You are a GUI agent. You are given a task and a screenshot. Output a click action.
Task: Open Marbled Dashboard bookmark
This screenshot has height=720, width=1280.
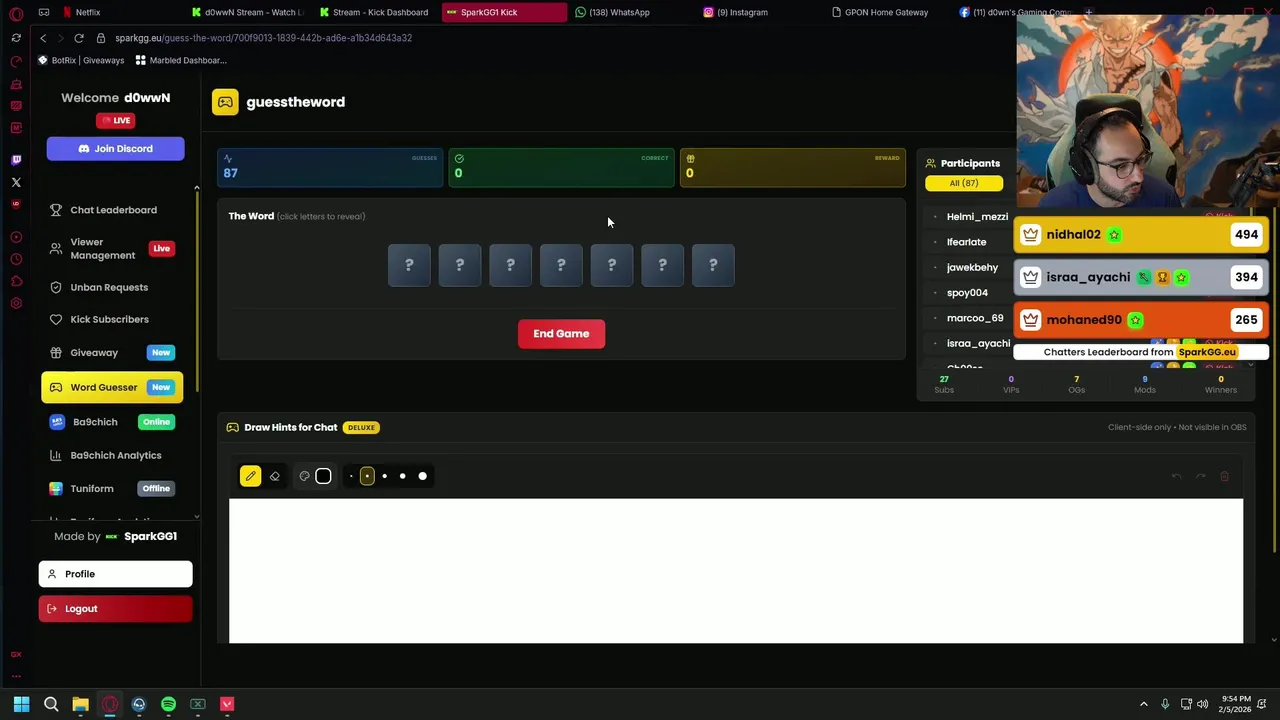point(181,60)
